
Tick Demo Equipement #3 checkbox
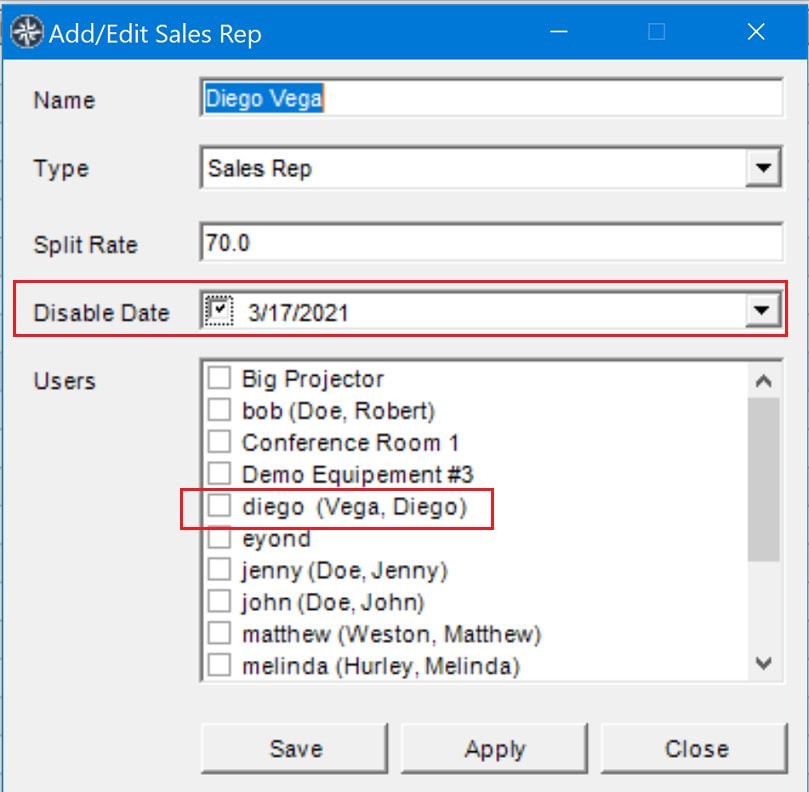click(x=219, y=473)
